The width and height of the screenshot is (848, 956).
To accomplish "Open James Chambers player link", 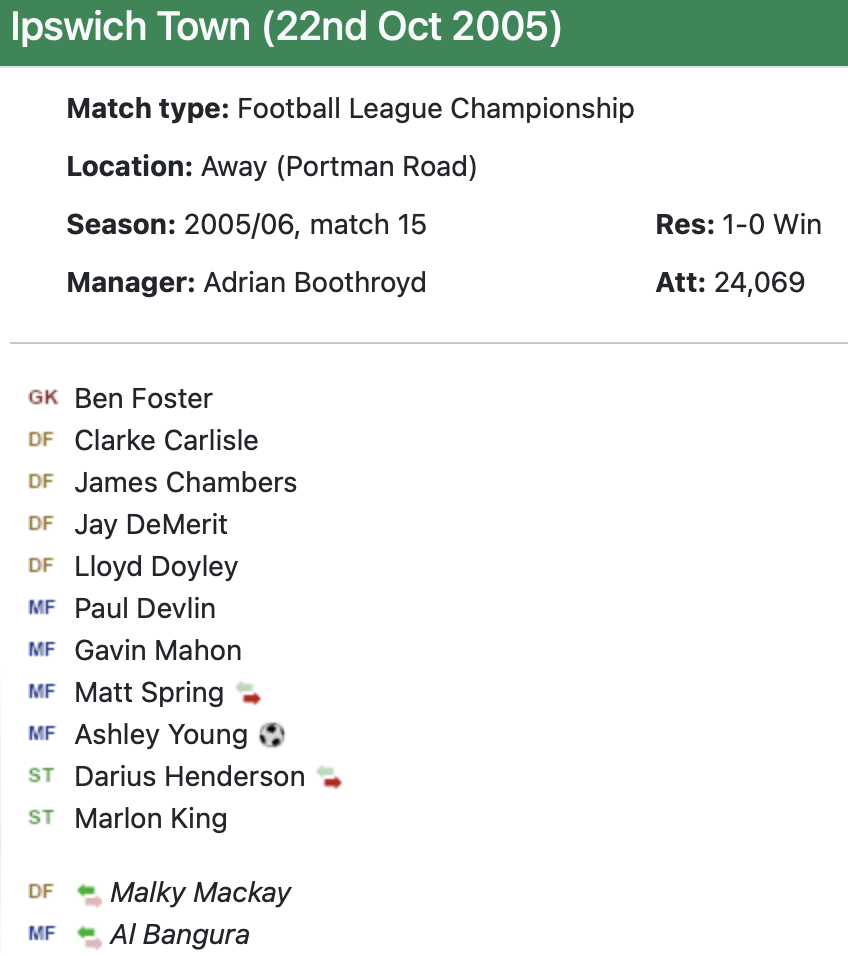I will pos(186,482).
